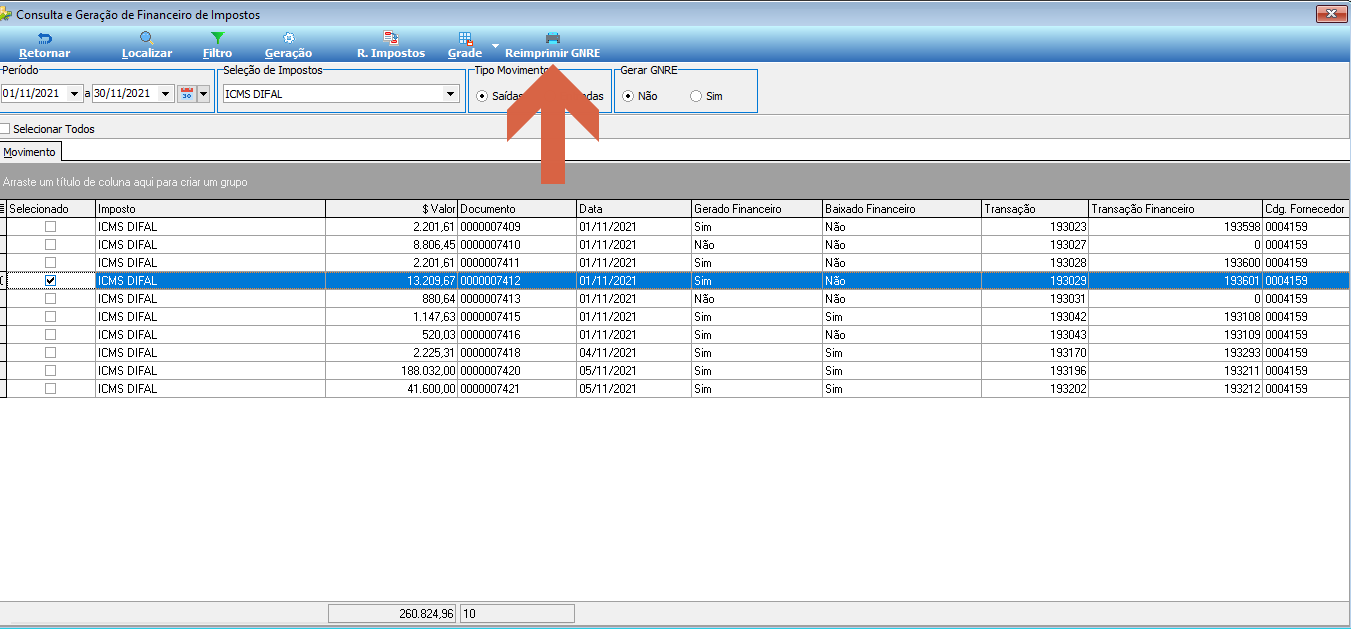Image resolution: width=1351 pixels, height=629 pixels.
Task: Sort by the Imposto column header
Action: [x=210, y=209]
